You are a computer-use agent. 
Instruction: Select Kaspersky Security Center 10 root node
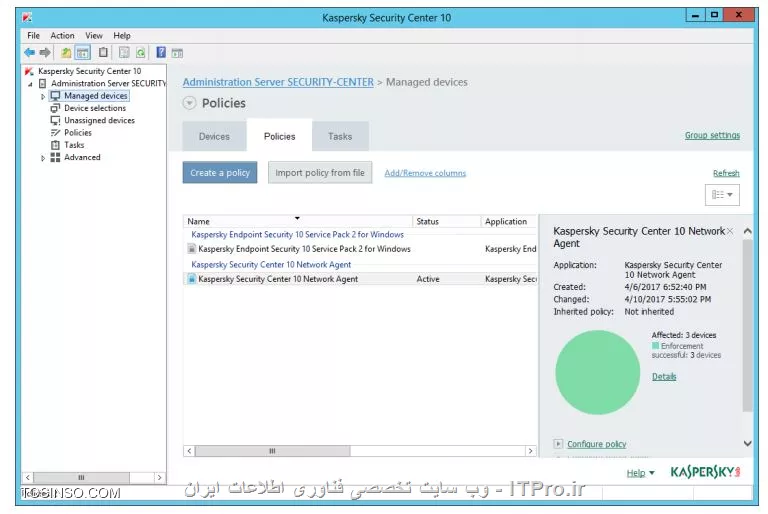[90, 71]
